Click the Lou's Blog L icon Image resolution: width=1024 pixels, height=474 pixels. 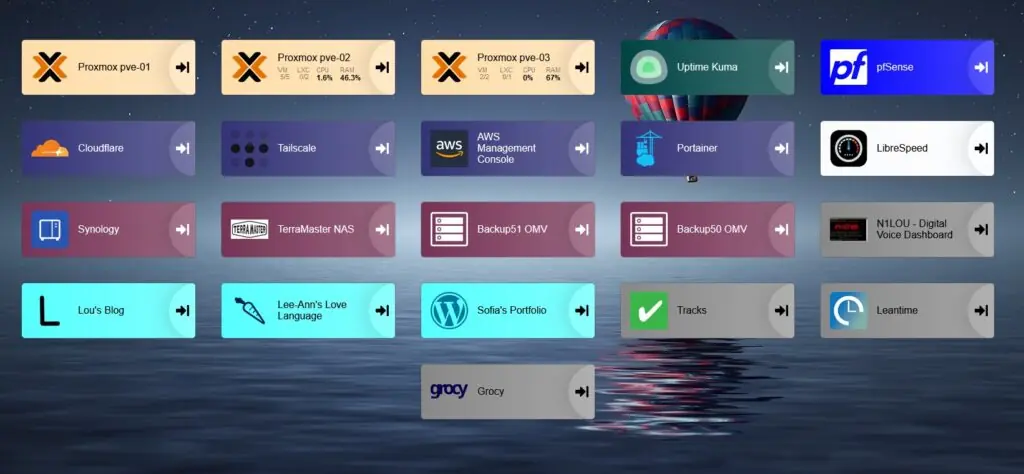point(50,311)
